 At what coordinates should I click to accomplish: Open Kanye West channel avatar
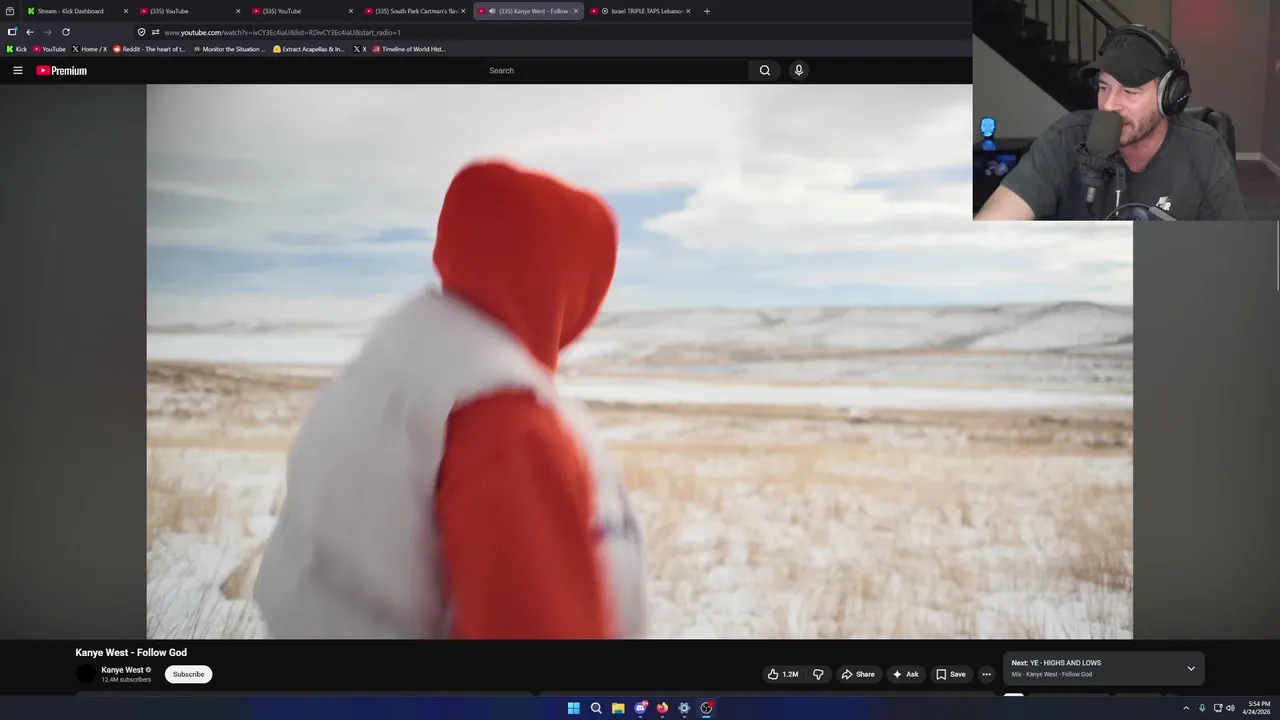click(86, 674)
